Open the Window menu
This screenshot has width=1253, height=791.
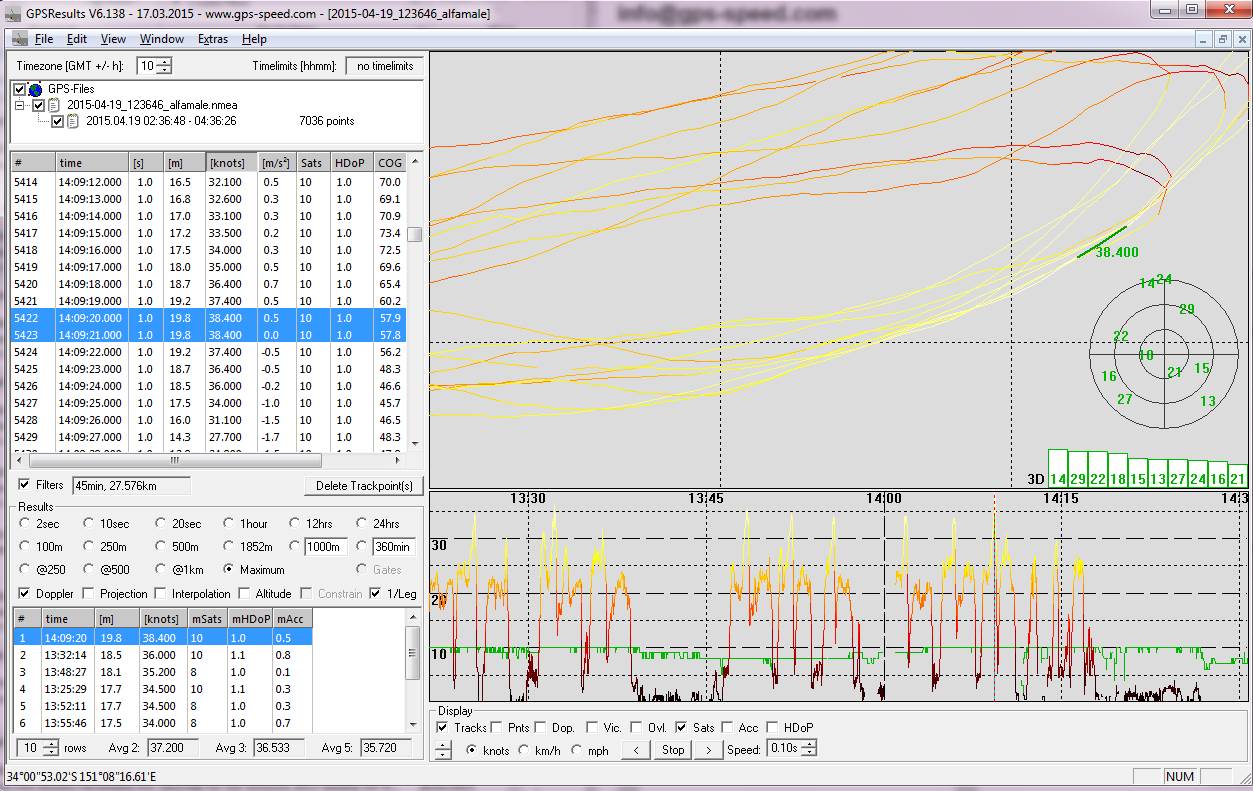coord(161,39)
